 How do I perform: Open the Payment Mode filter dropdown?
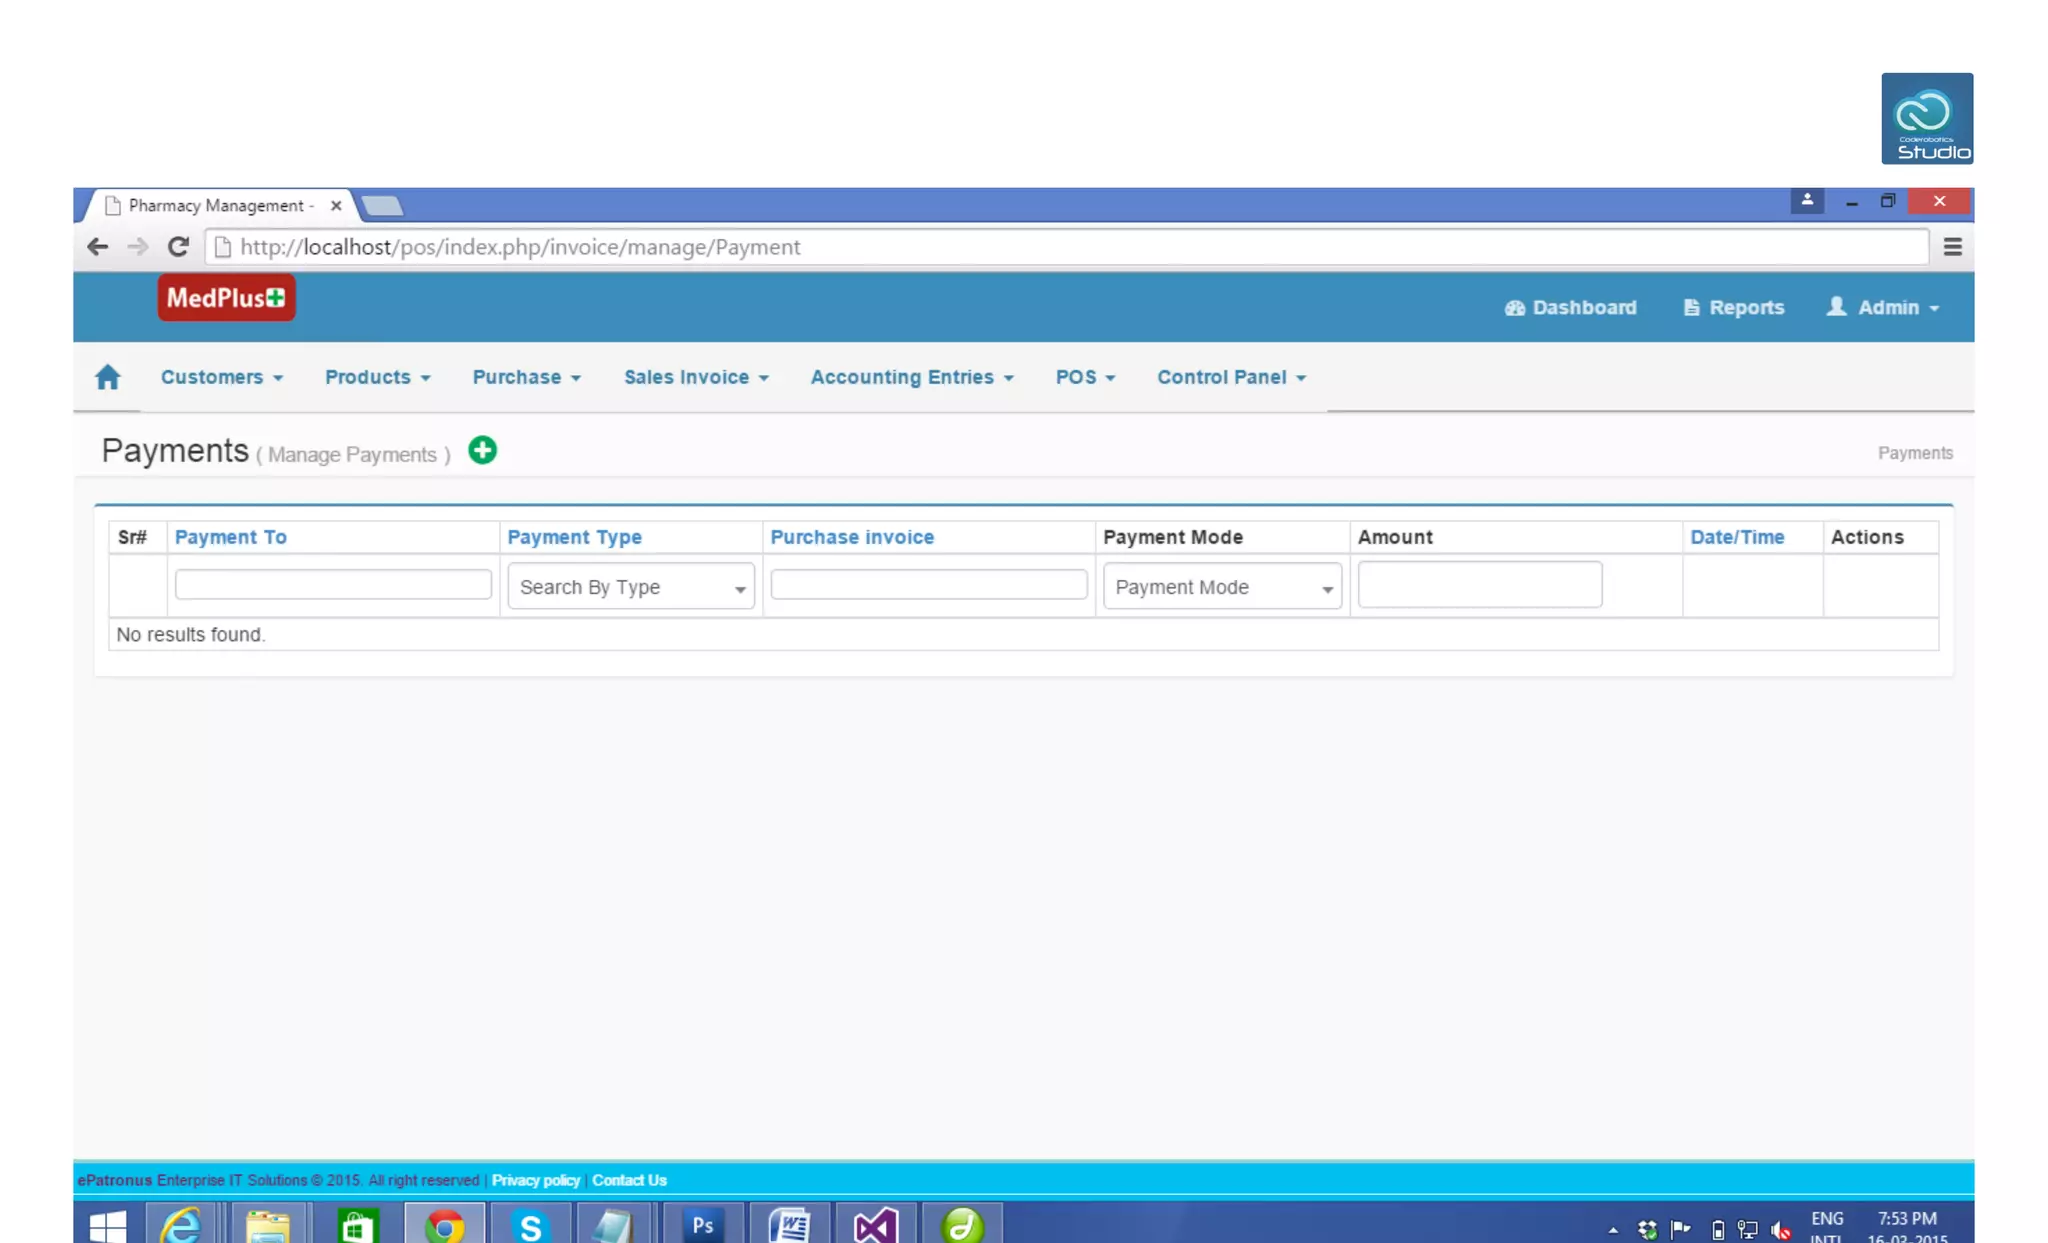click(1221, 587)
